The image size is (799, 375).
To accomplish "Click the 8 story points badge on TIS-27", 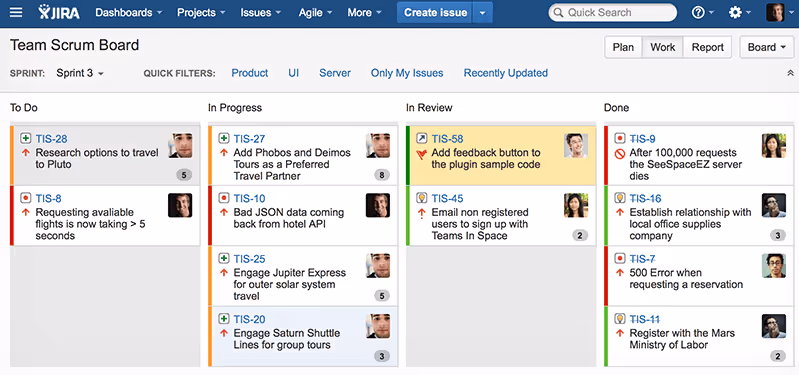I will 382,175.
